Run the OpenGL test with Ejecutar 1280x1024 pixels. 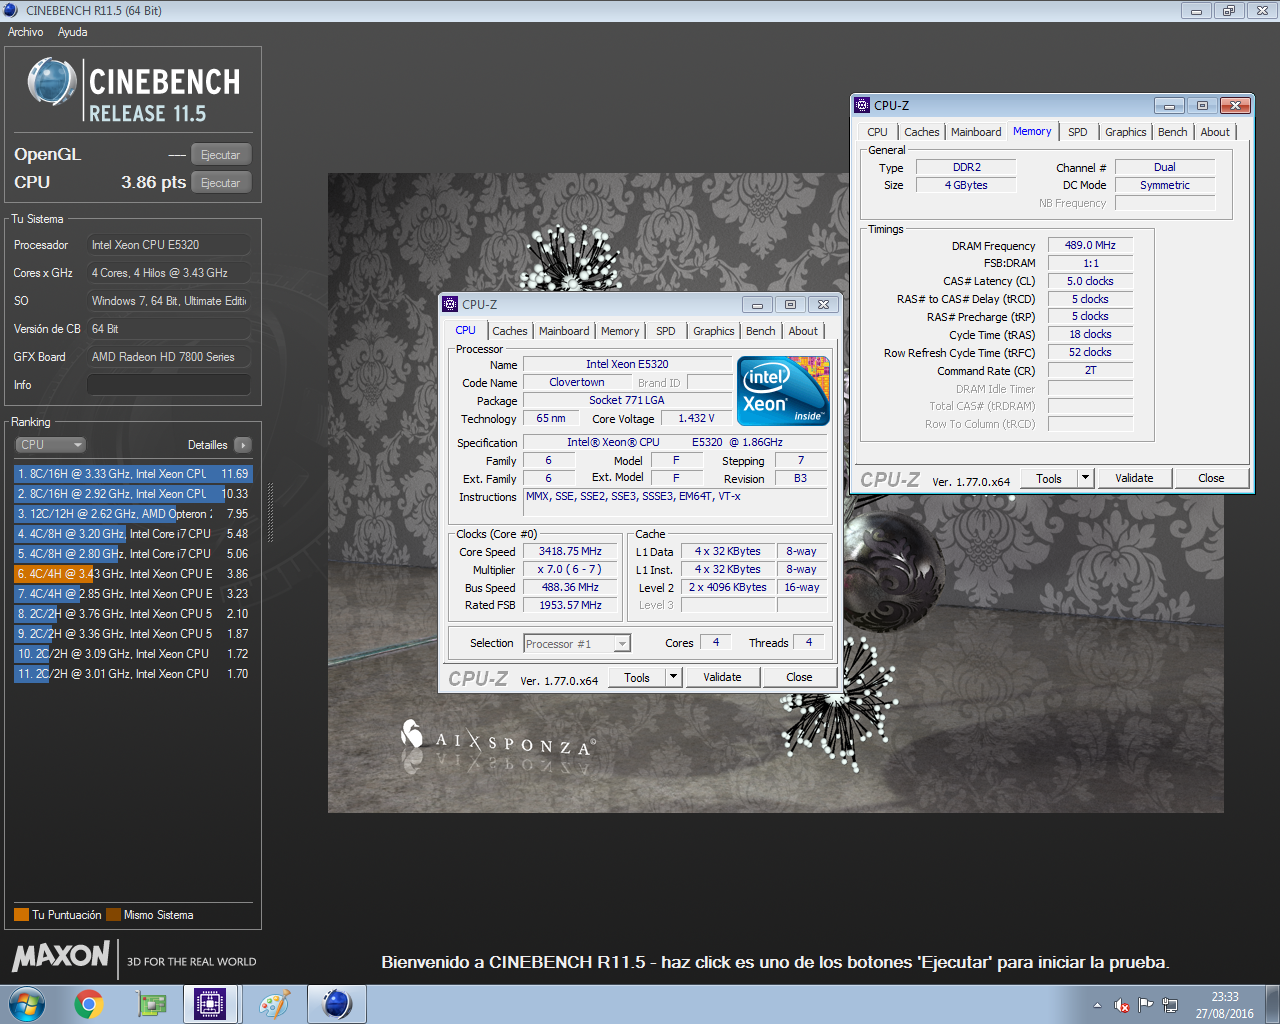pyautogui.click(x=220, y=155)
